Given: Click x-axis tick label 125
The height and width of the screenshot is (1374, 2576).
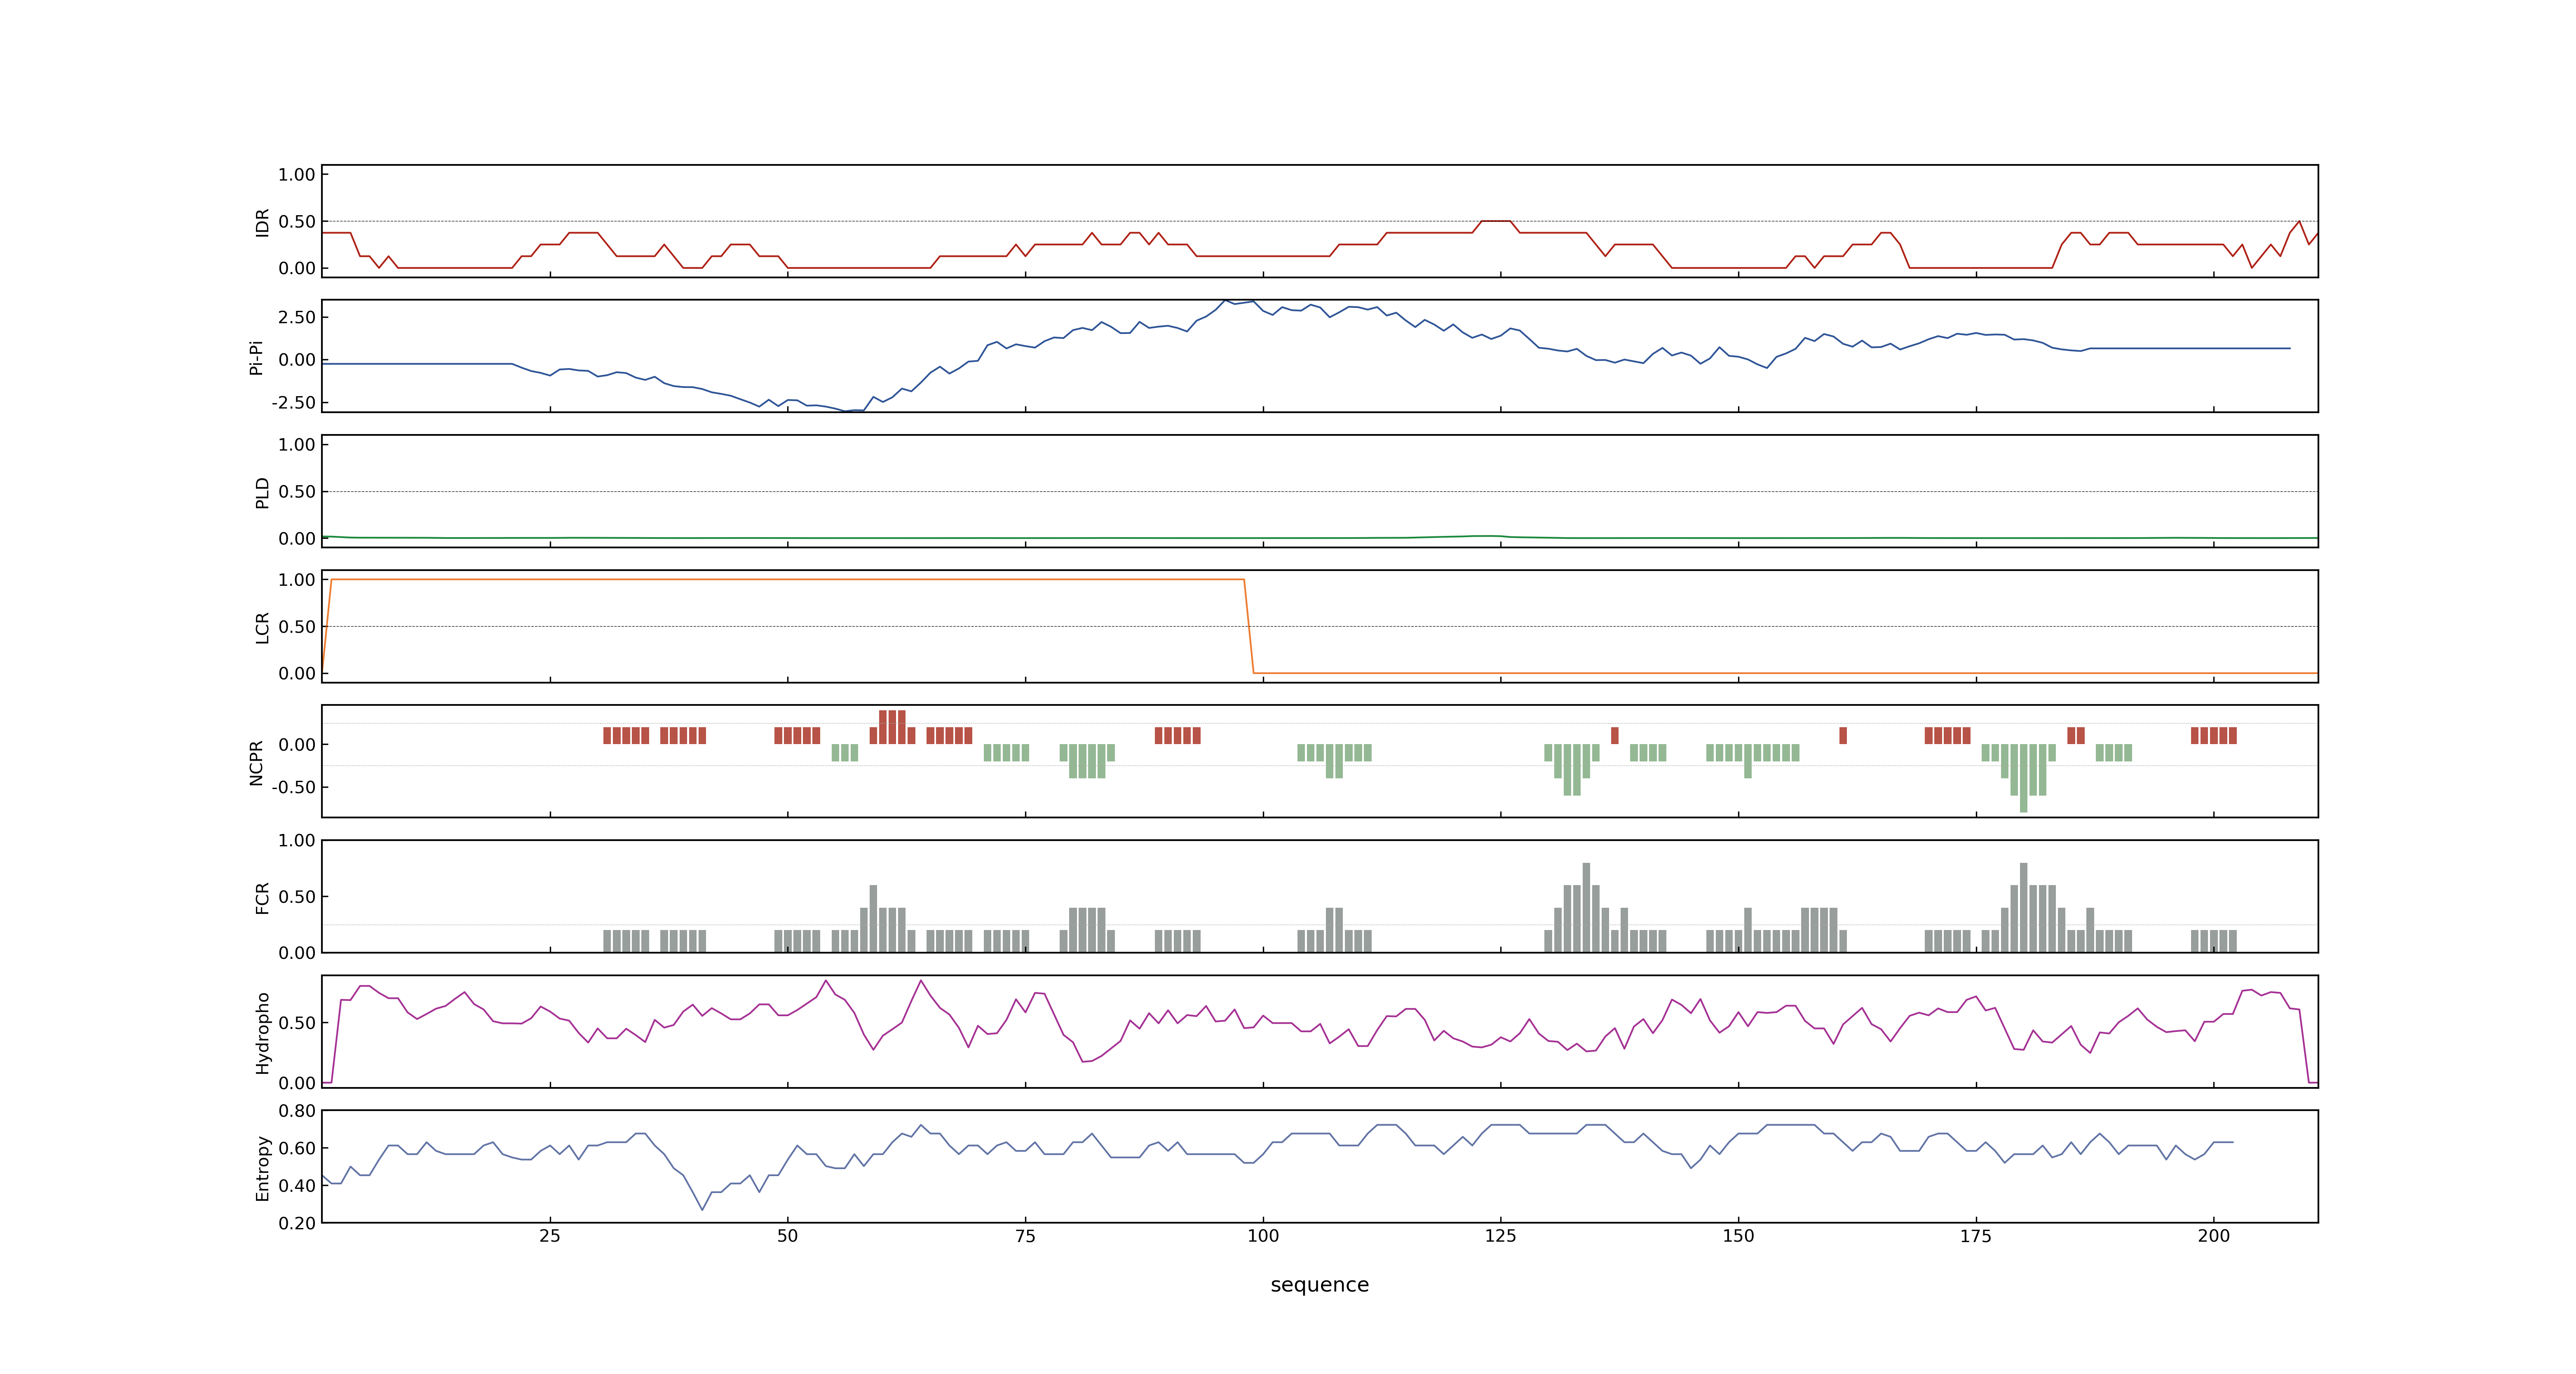Looking at the screenshot, I should 1501,1236.
